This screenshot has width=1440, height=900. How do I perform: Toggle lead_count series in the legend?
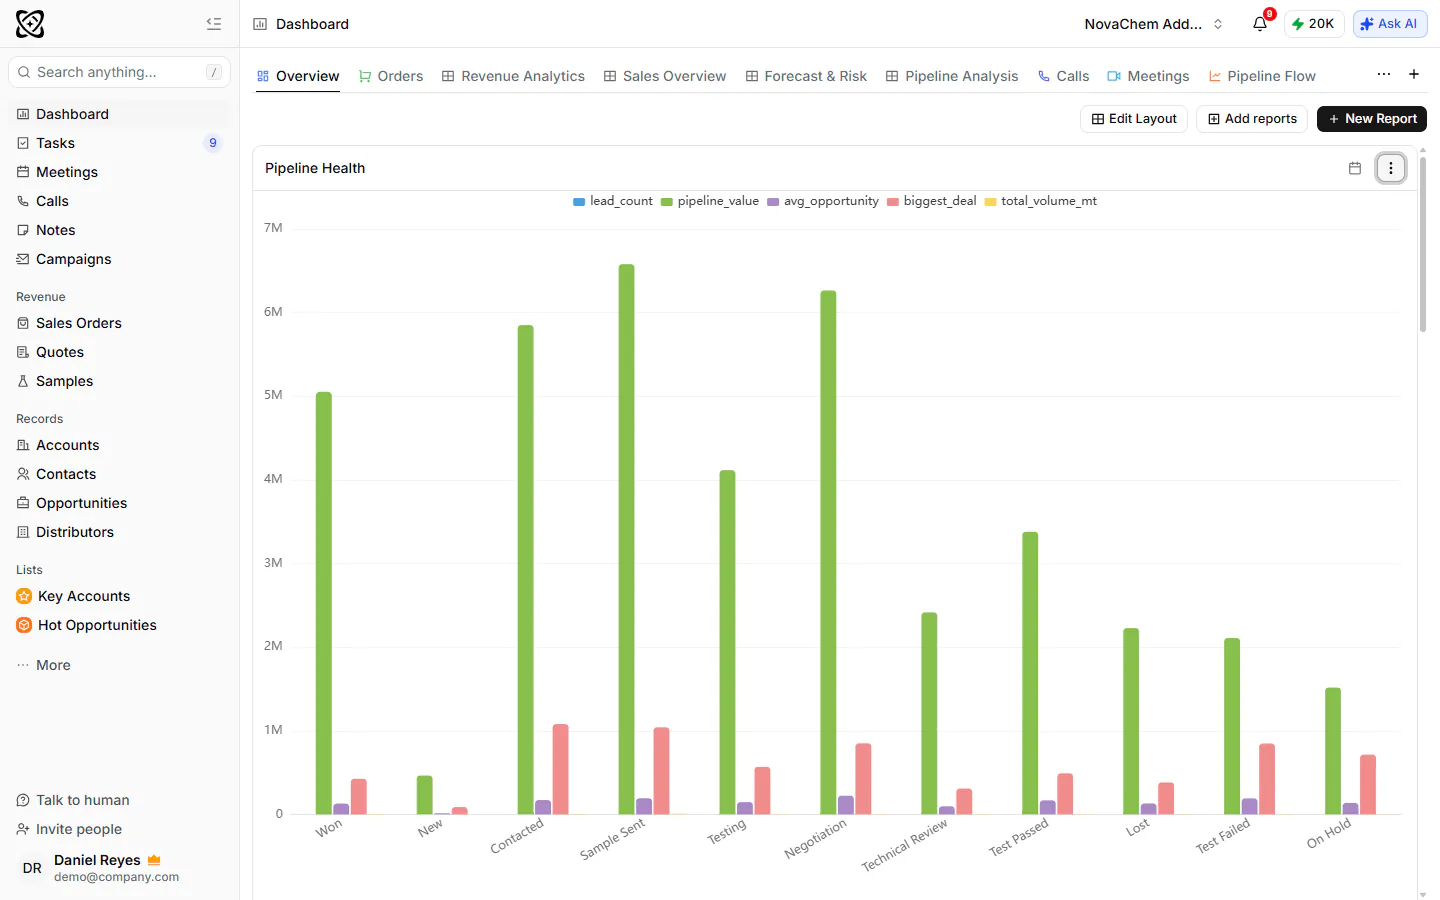coord(613,201)
